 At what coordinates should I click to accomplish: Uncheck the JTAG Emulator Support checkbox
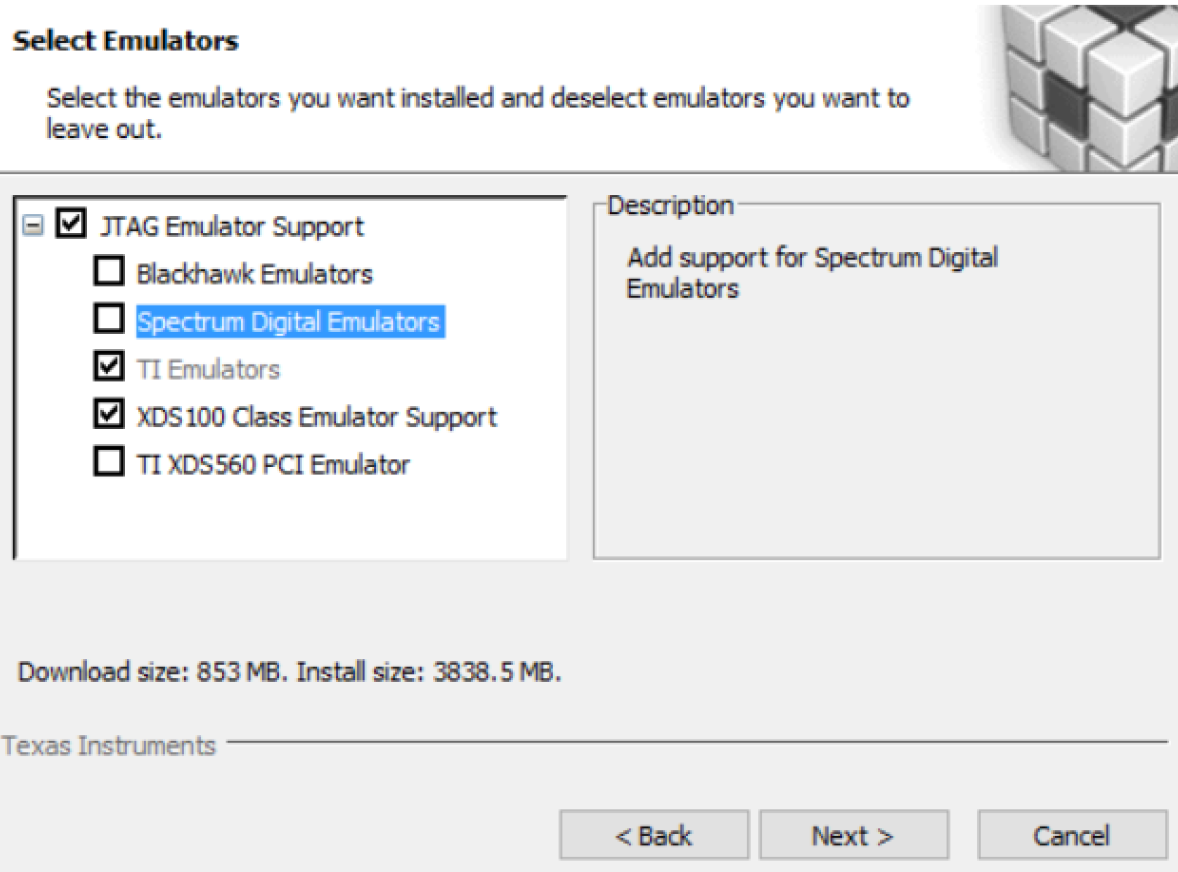pyautogui.click(x=71, y=224)
